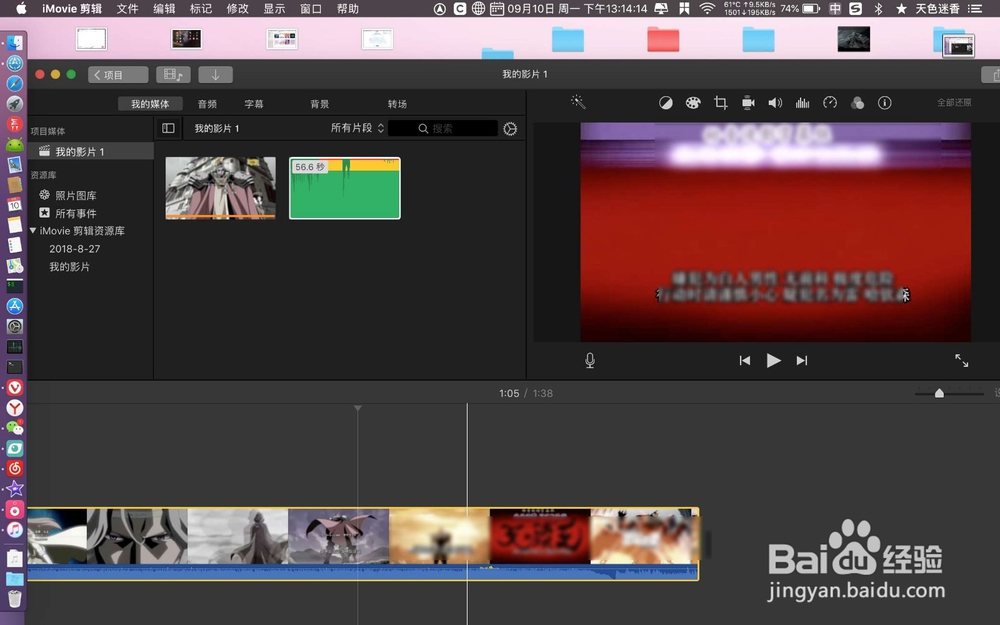Open the clip filter and audio effects tool
The width and height of the screenshot is (1000, 625).
(857, 103)
